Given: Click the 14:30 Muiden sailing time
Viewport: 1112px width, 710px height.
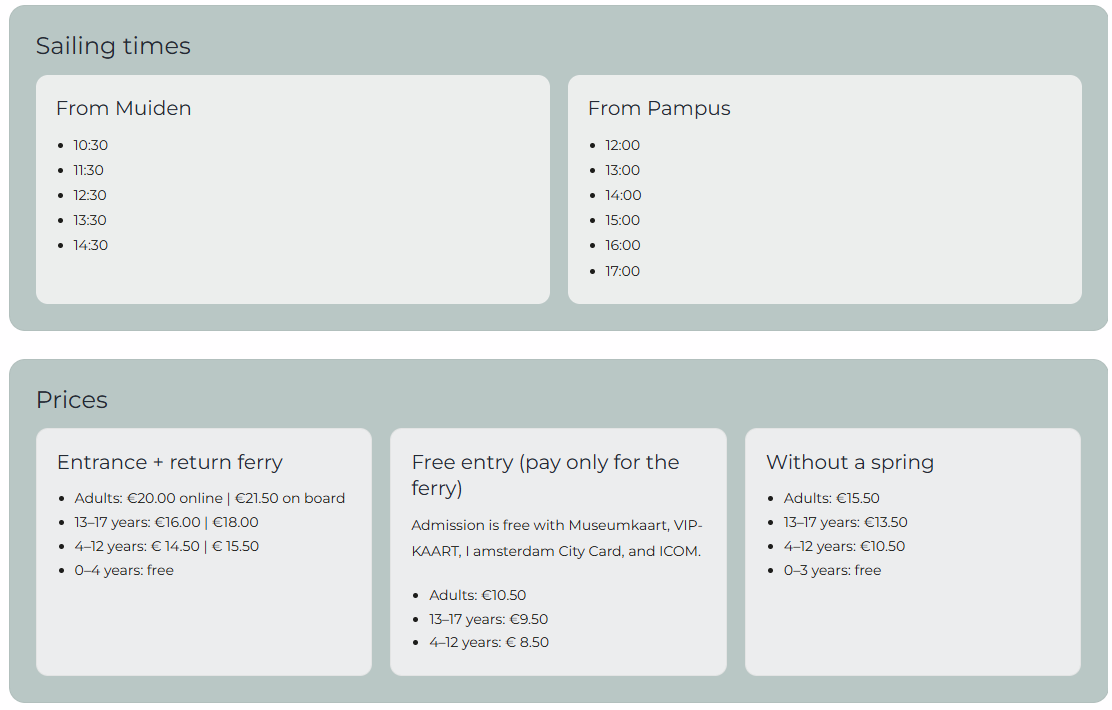Looking at the screenshot, I should [x=91, y=245].
